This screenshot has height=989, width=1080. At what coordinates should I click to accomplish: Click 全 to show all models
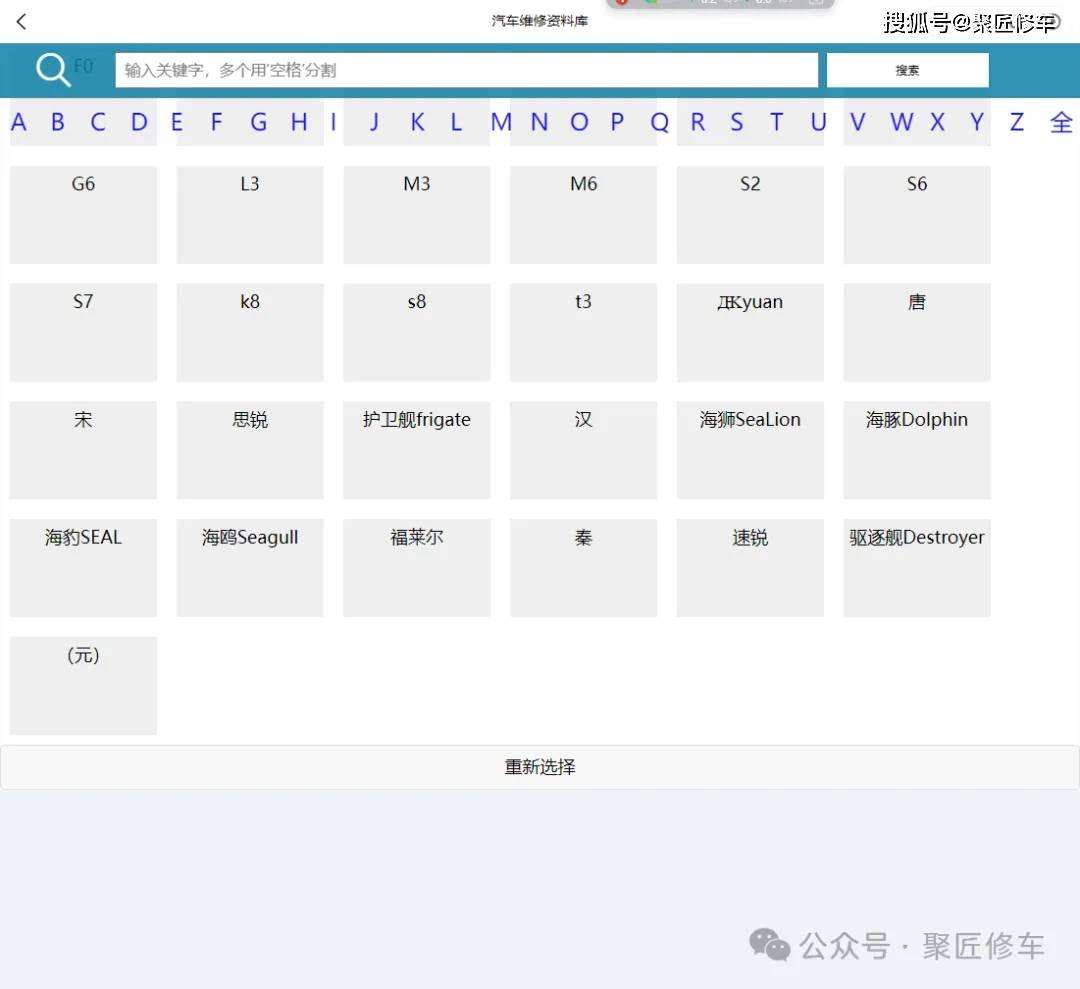(x=1061, y=122)
